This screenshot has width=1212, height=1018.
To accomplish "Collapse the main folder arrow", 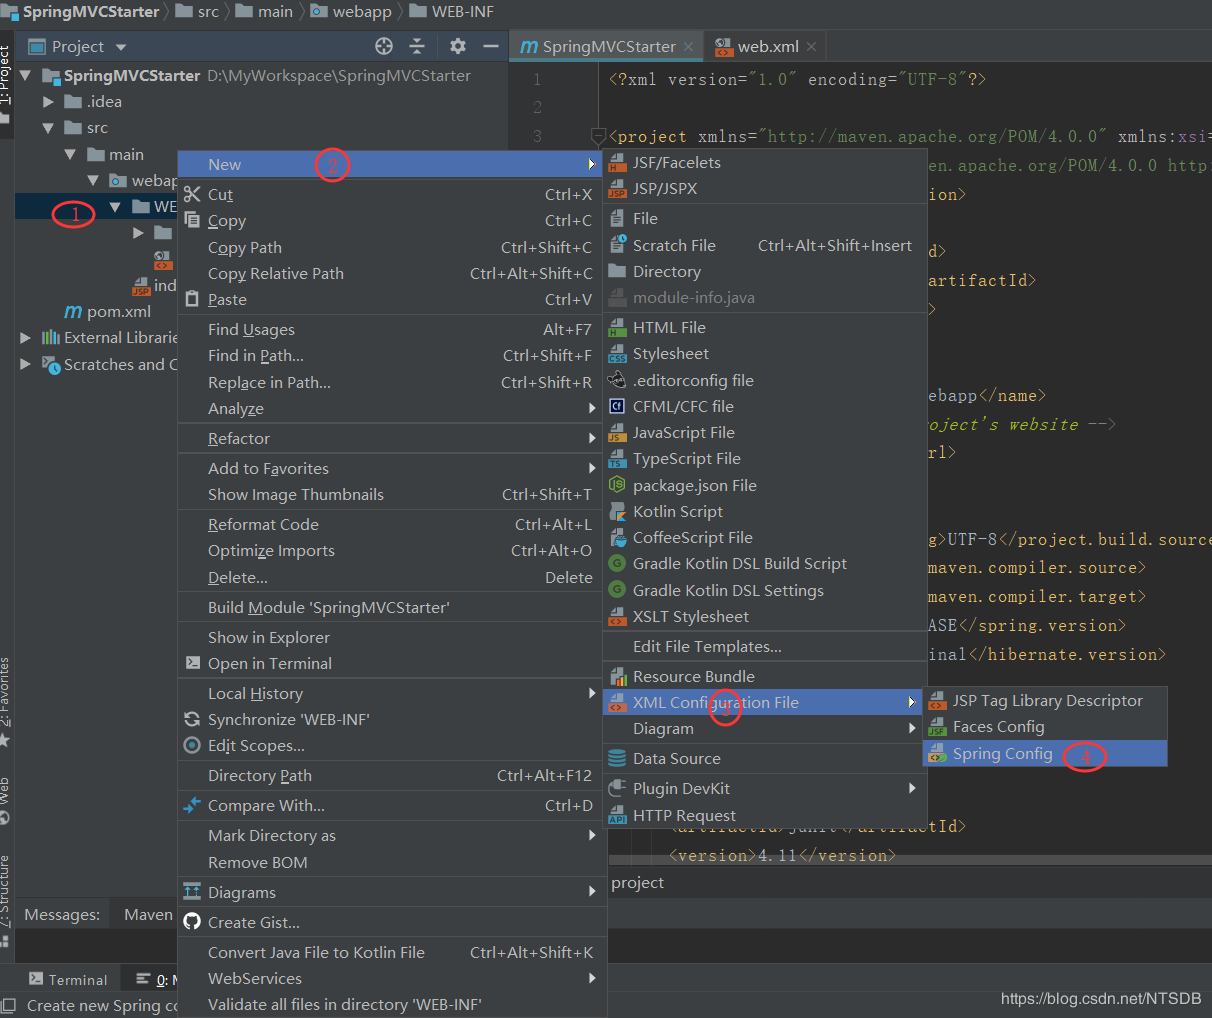I will click(x=70, y=155).
